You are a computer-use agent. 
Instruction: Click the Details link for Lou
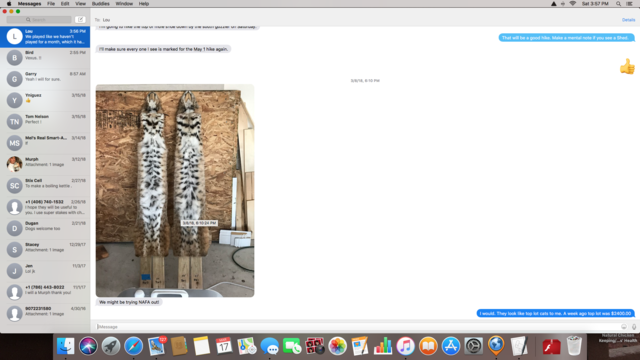click(x=628, y=20)
